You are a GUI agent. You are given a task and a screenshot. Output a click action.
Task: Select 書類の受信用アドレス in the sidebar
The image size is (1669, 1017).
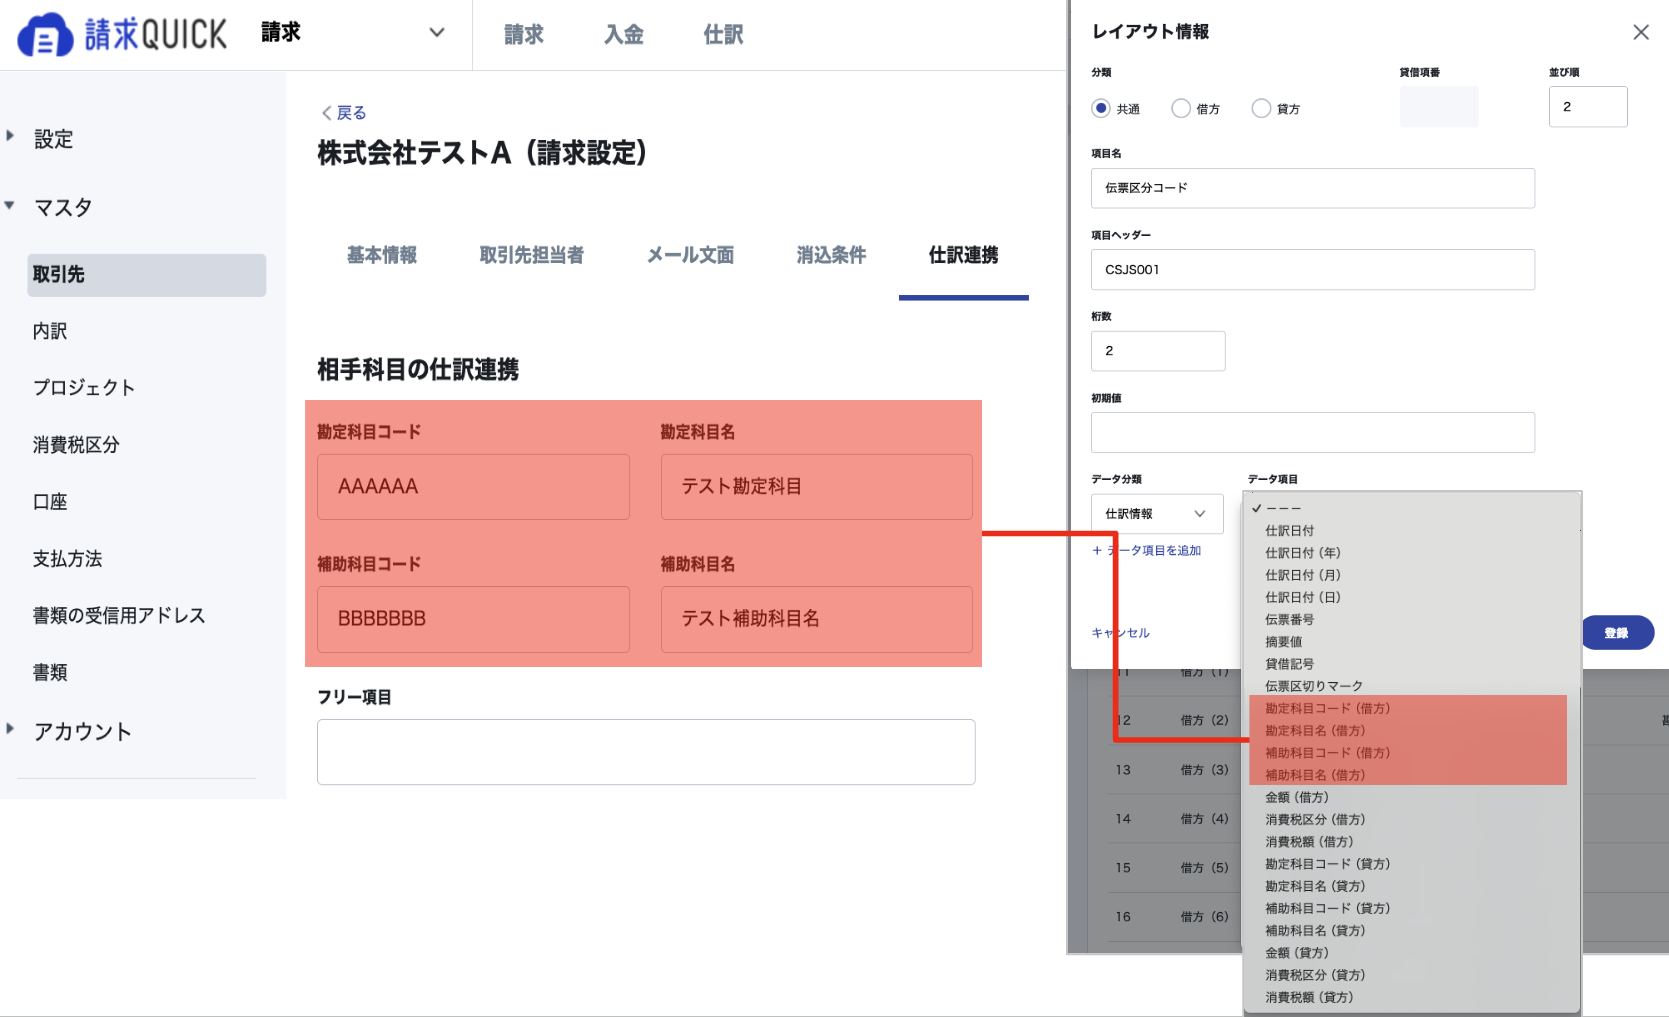119,616
